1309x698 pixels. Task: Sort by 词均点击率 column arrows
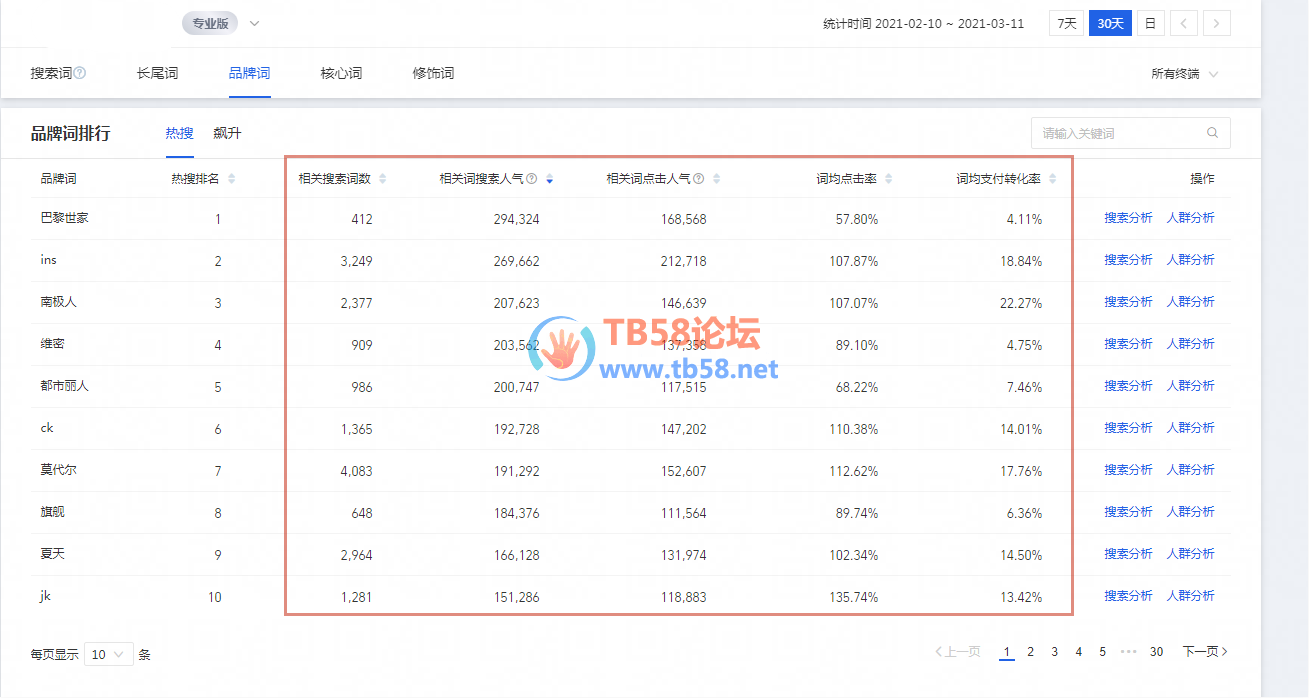pyautogui.click(x=889, y=179)
